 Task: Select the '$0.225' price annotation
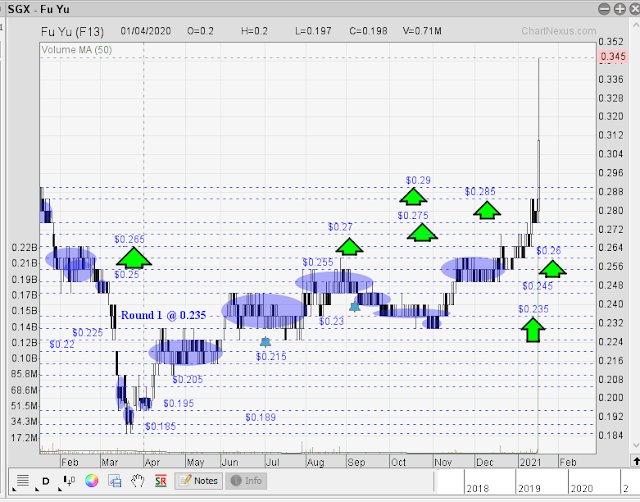click(88, 333)
